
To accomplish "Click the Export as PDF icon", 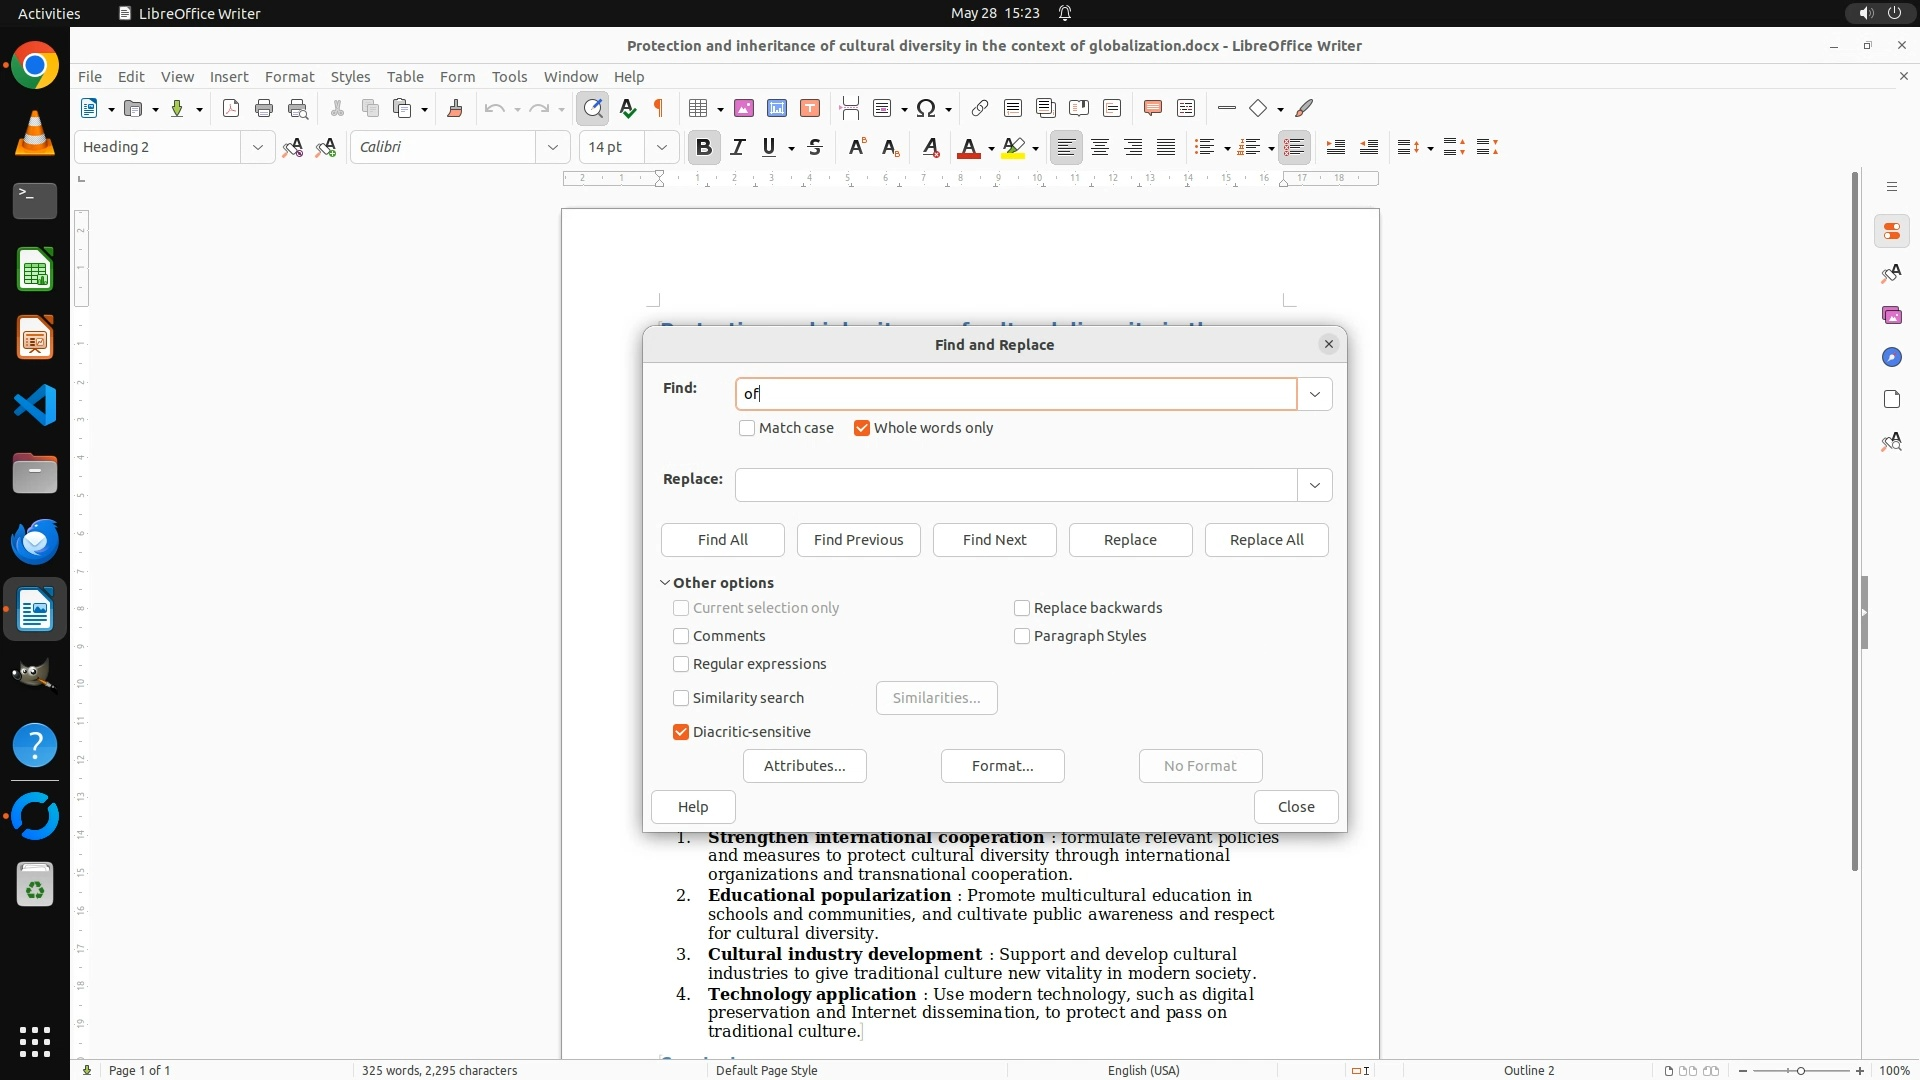I will pyautogui.click(x=231, y=108).
